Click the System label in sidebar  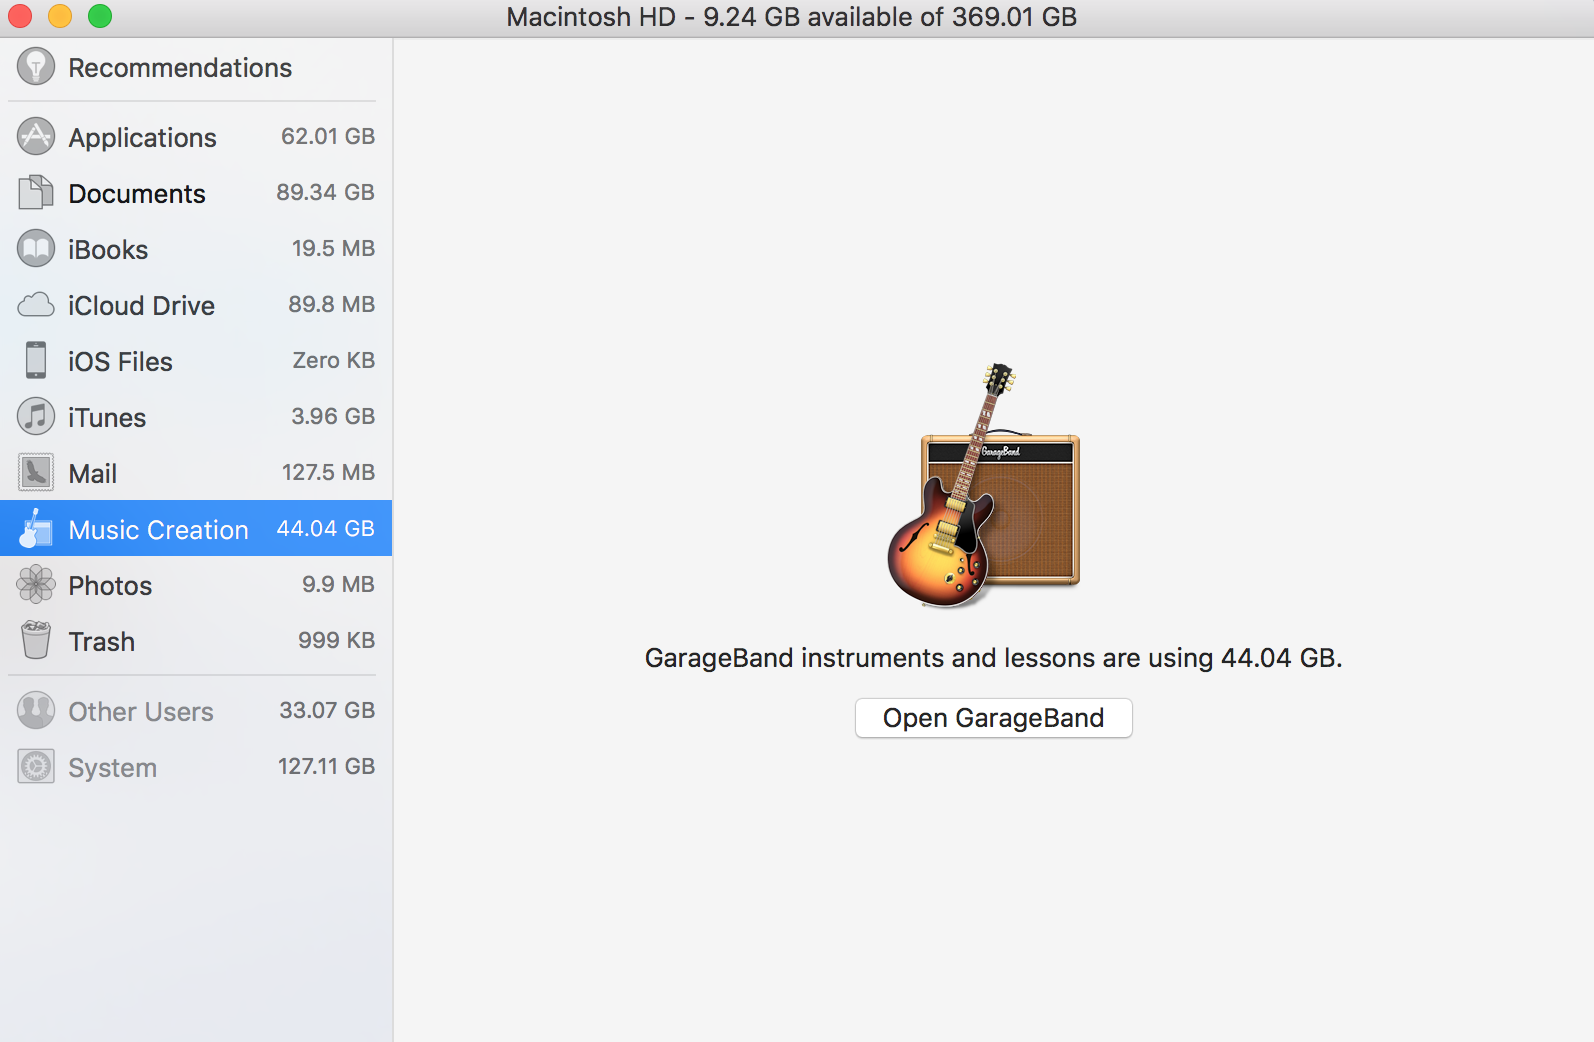113,768
